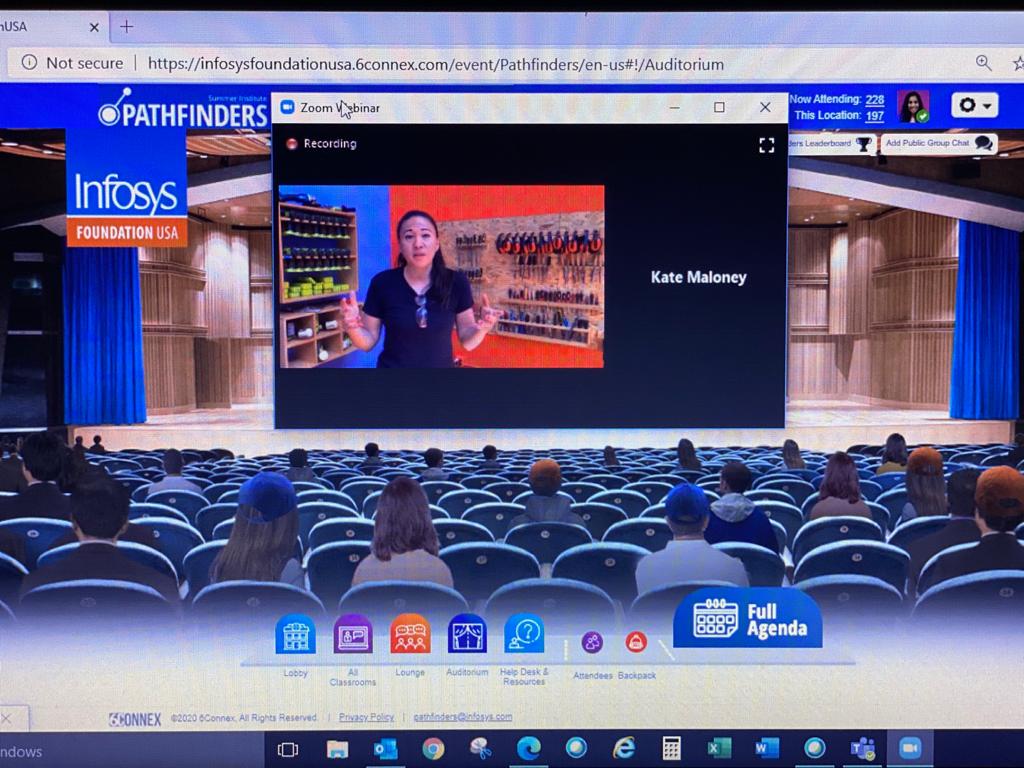Open the Attendees icon
This screenshot has width=1024, height=768.
[x=592, y=643]
